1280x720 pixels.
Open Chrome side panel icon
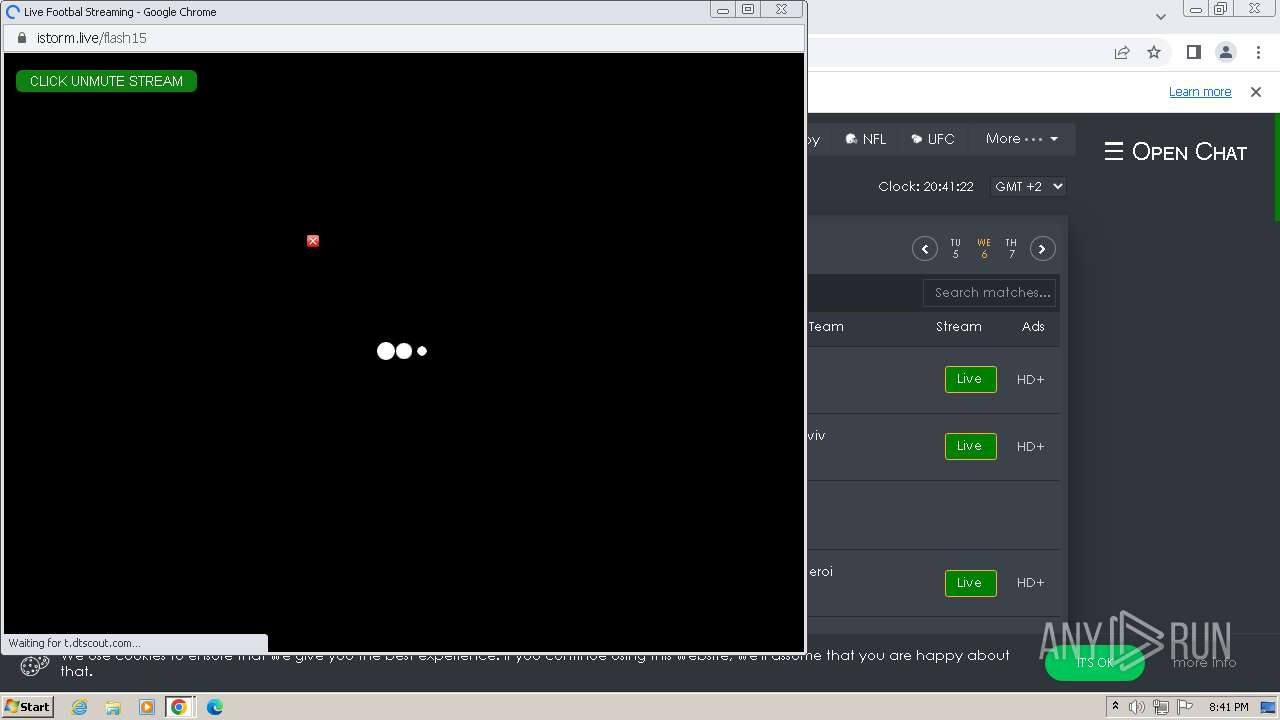1193,52
